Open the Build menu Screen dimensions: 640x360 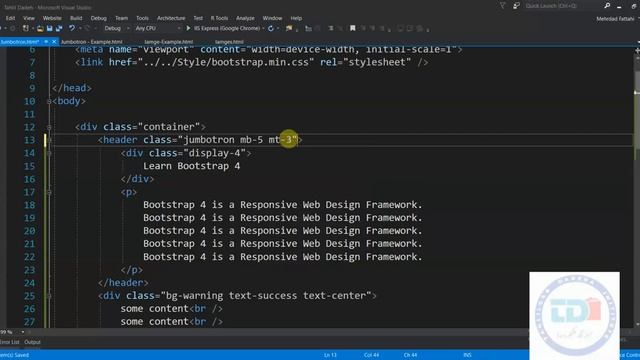pyautogui.click(x=76, y=18)
